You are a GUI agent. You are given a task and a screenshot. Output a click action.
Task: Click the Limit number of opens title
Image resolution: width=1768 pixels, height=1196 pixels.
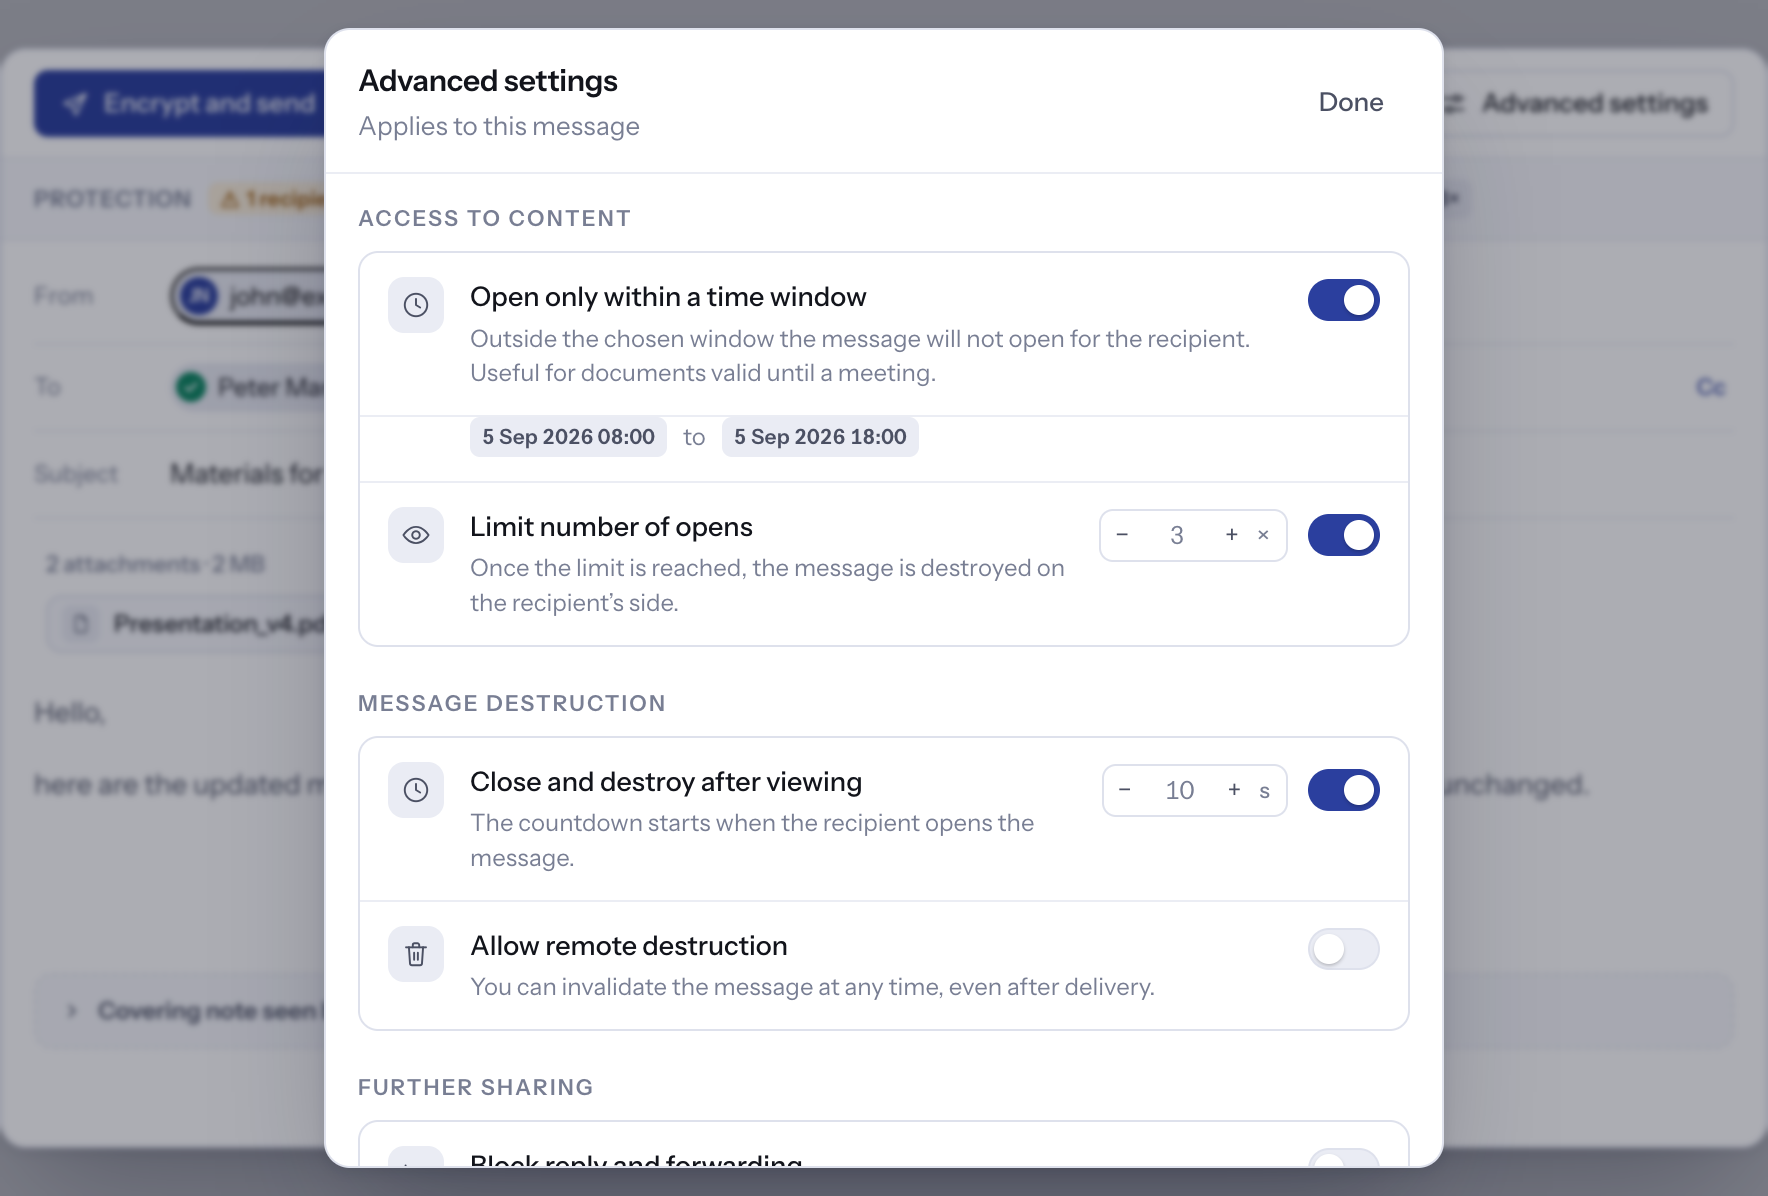tap(611, 527)
